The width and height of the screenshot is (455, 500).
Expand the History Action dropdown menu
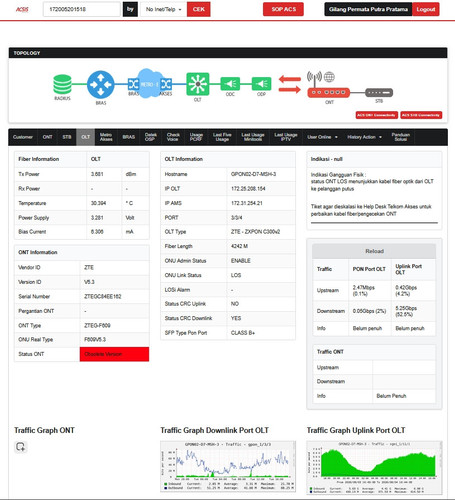(364, 137)
